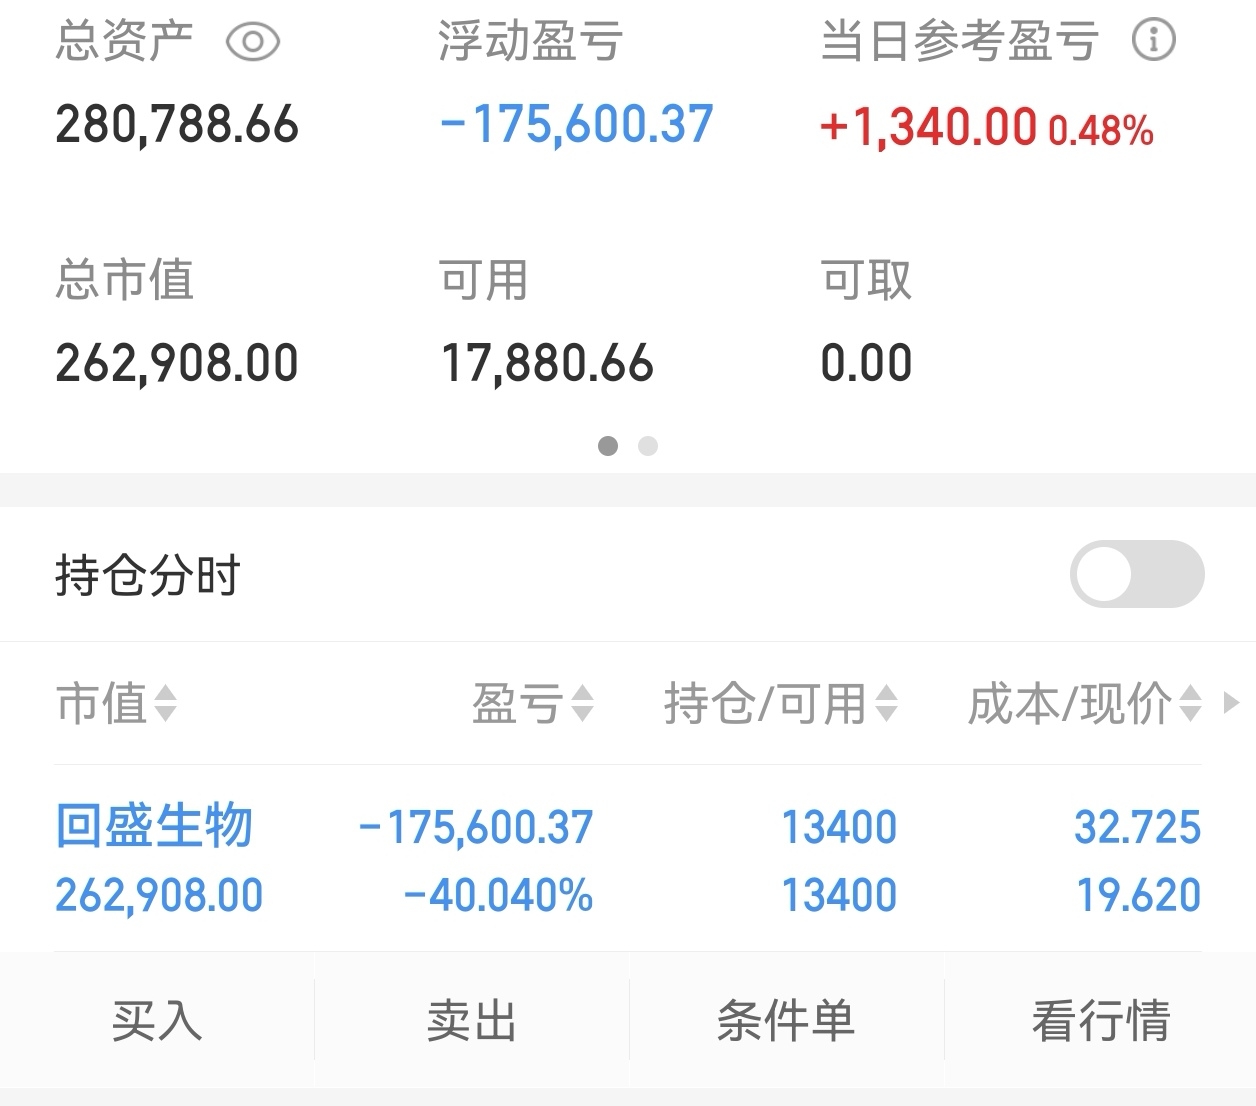This screenshot has width=1256, height=1106.
Task: Open info icon beside 当日参考盈亏
Action: click(1153, 40)
